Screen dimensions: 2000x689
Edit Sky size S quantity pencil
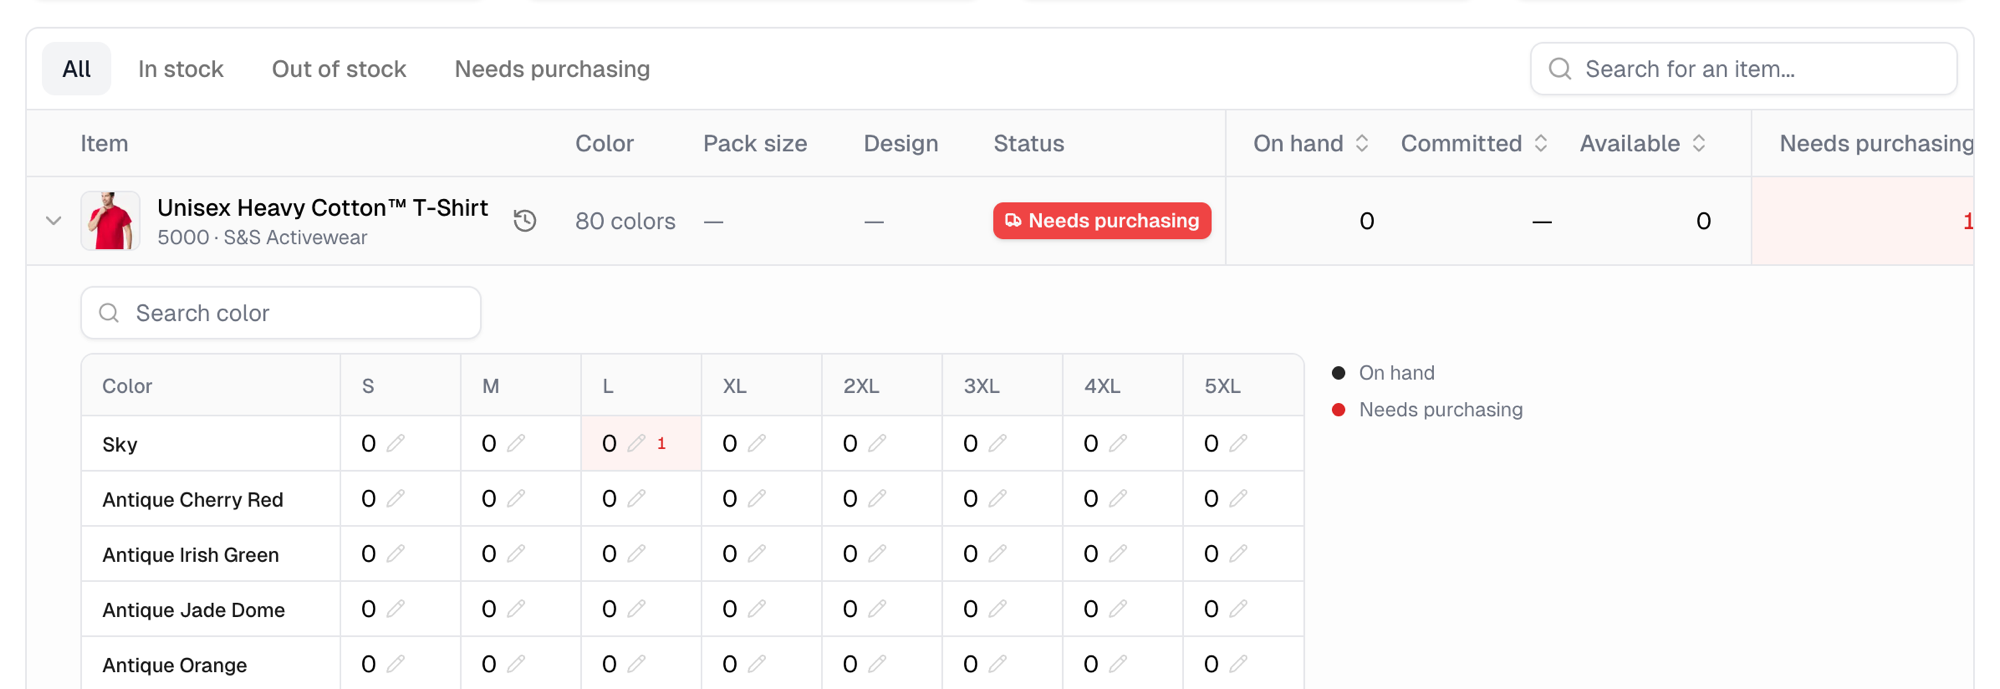(396, 443)
